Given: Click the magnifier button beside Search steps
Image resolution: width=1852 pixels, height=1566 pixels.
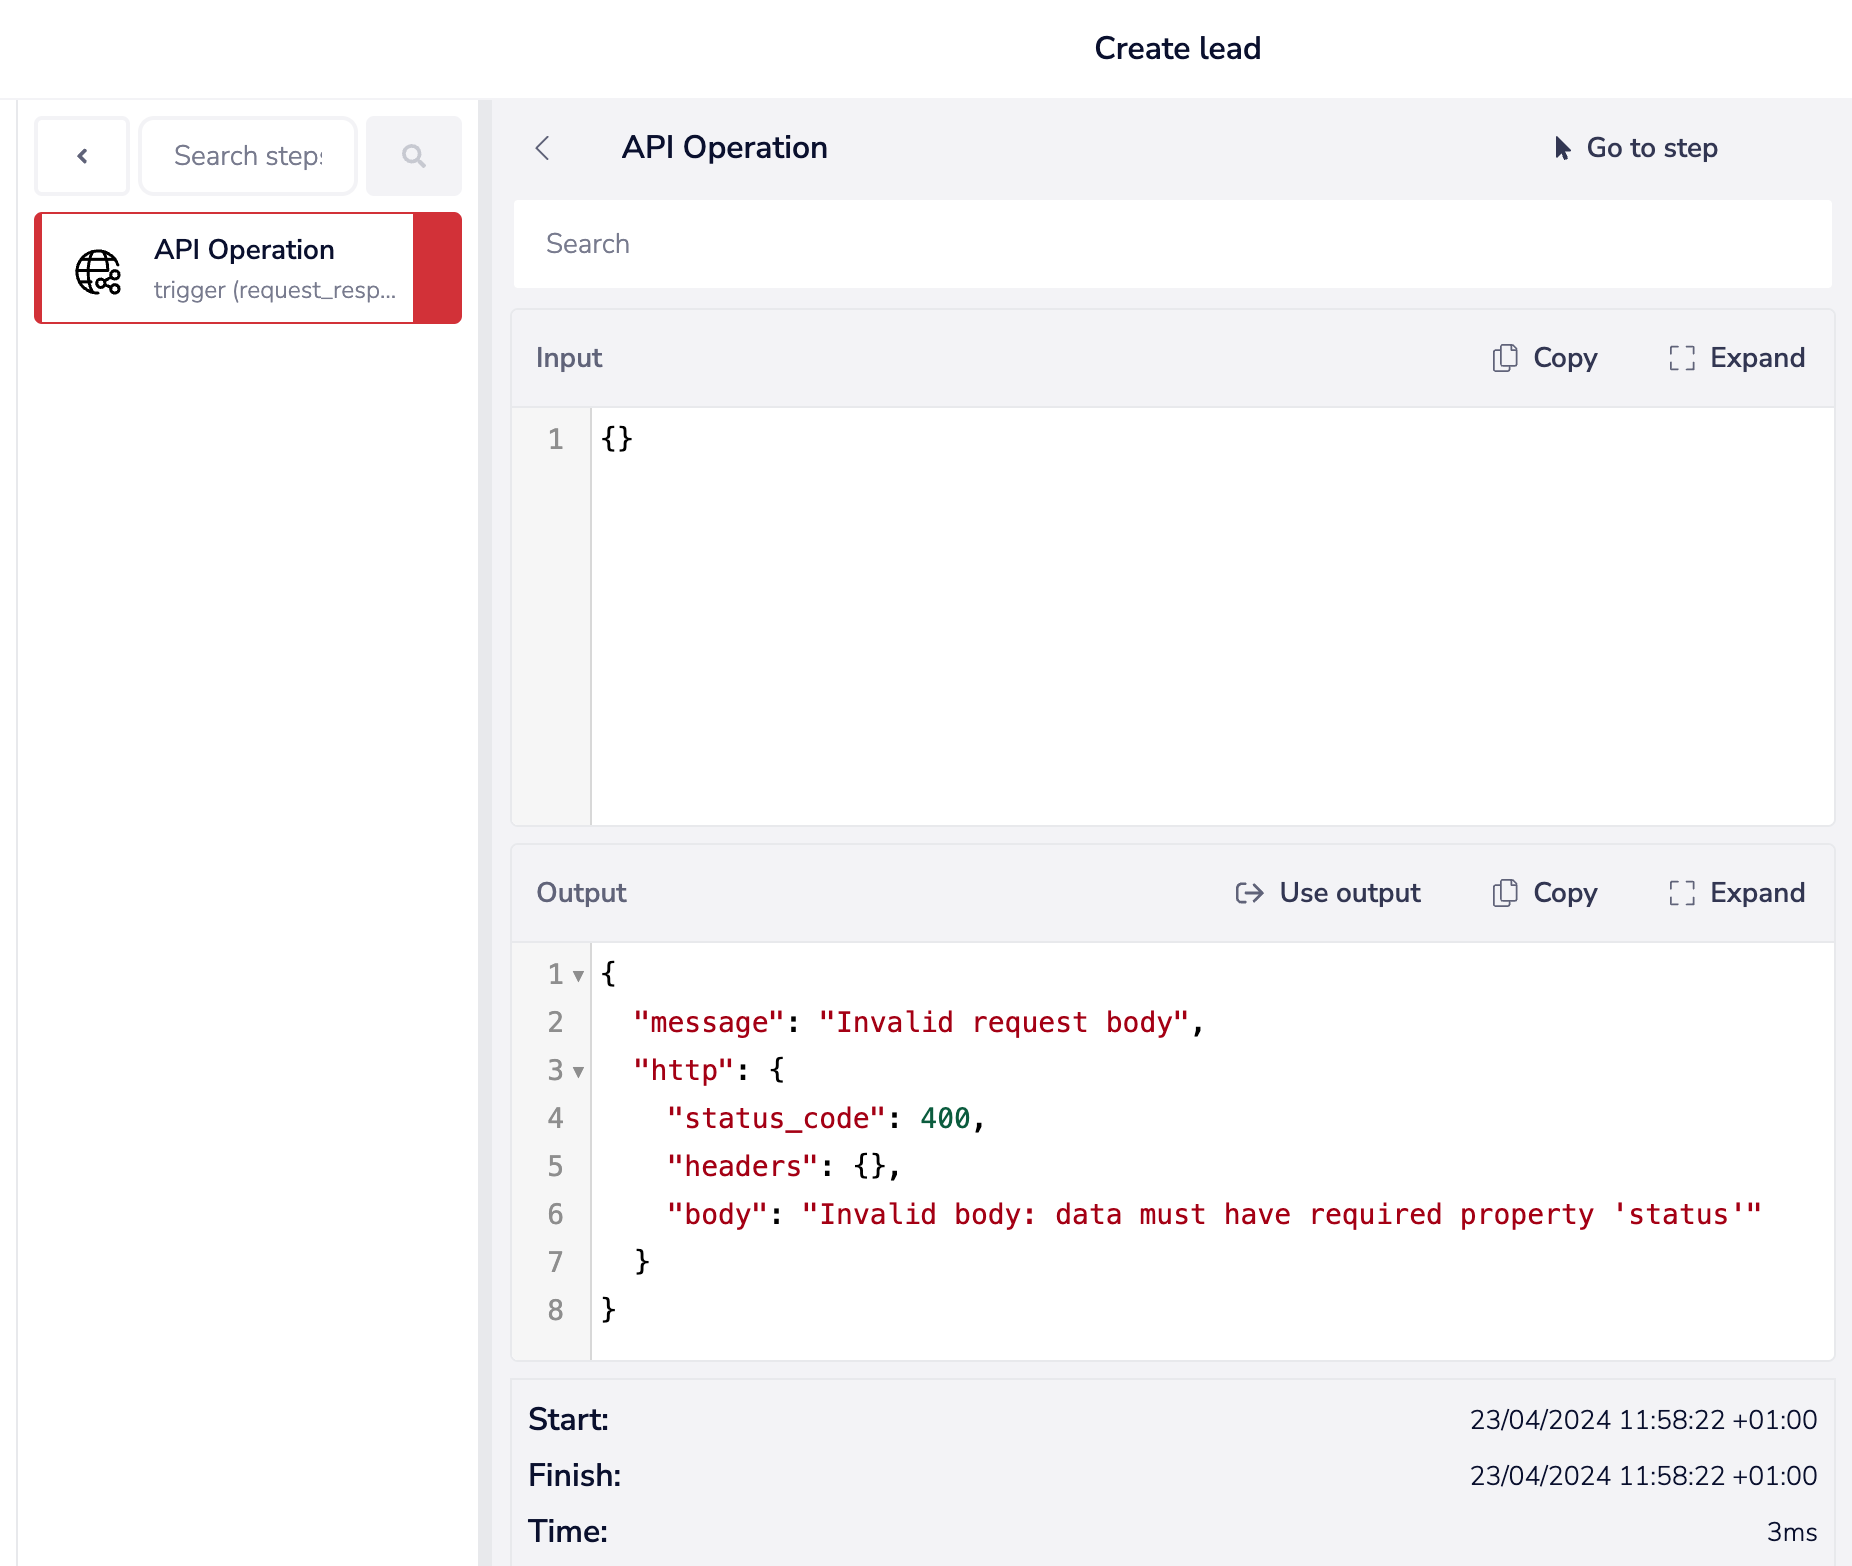Looking at the screenshot, I should (413, 156).
